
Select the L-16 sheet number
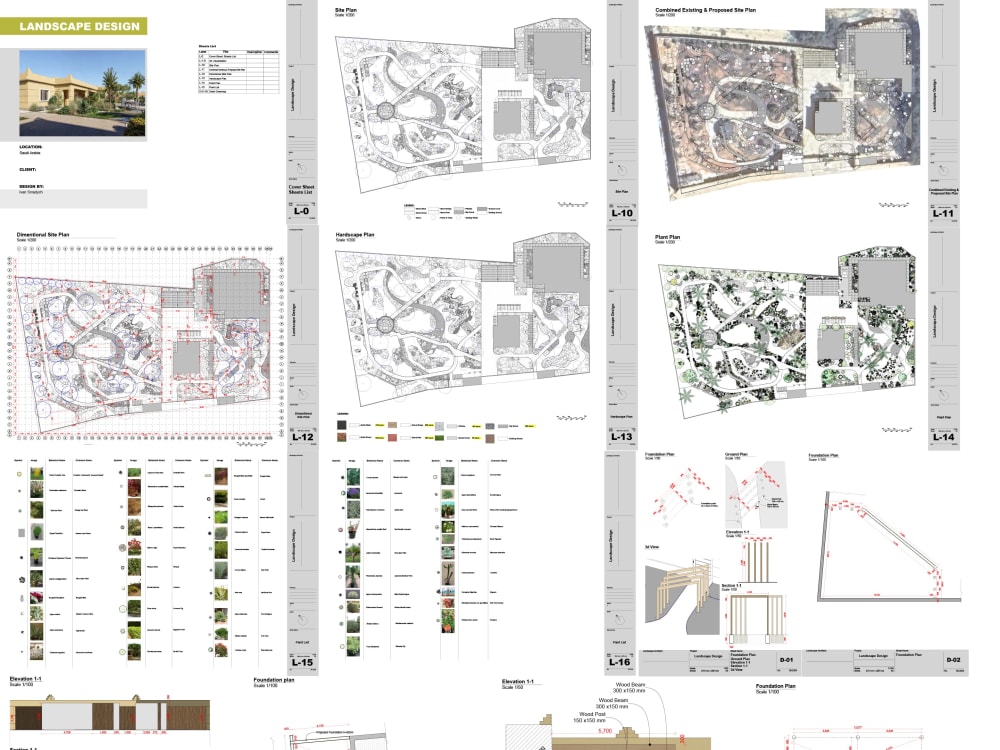coord(619,662)
